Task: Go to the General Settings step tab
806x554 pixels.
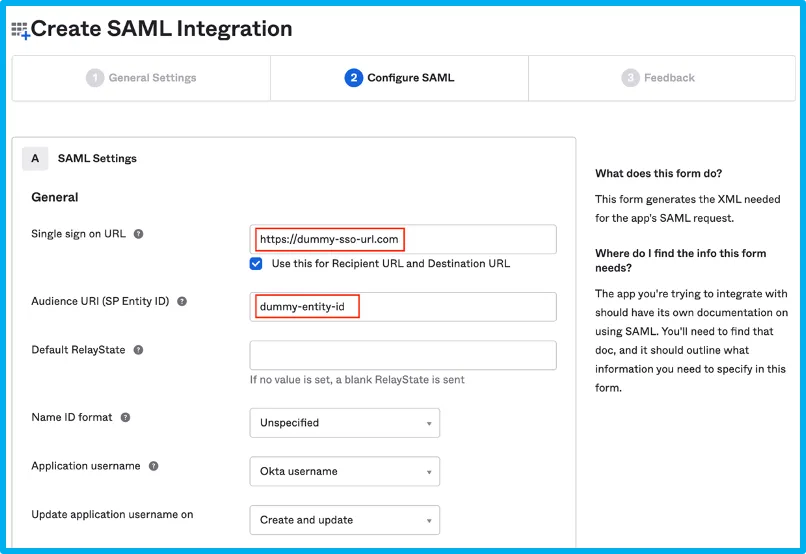Action: click(x=141, y=78)
